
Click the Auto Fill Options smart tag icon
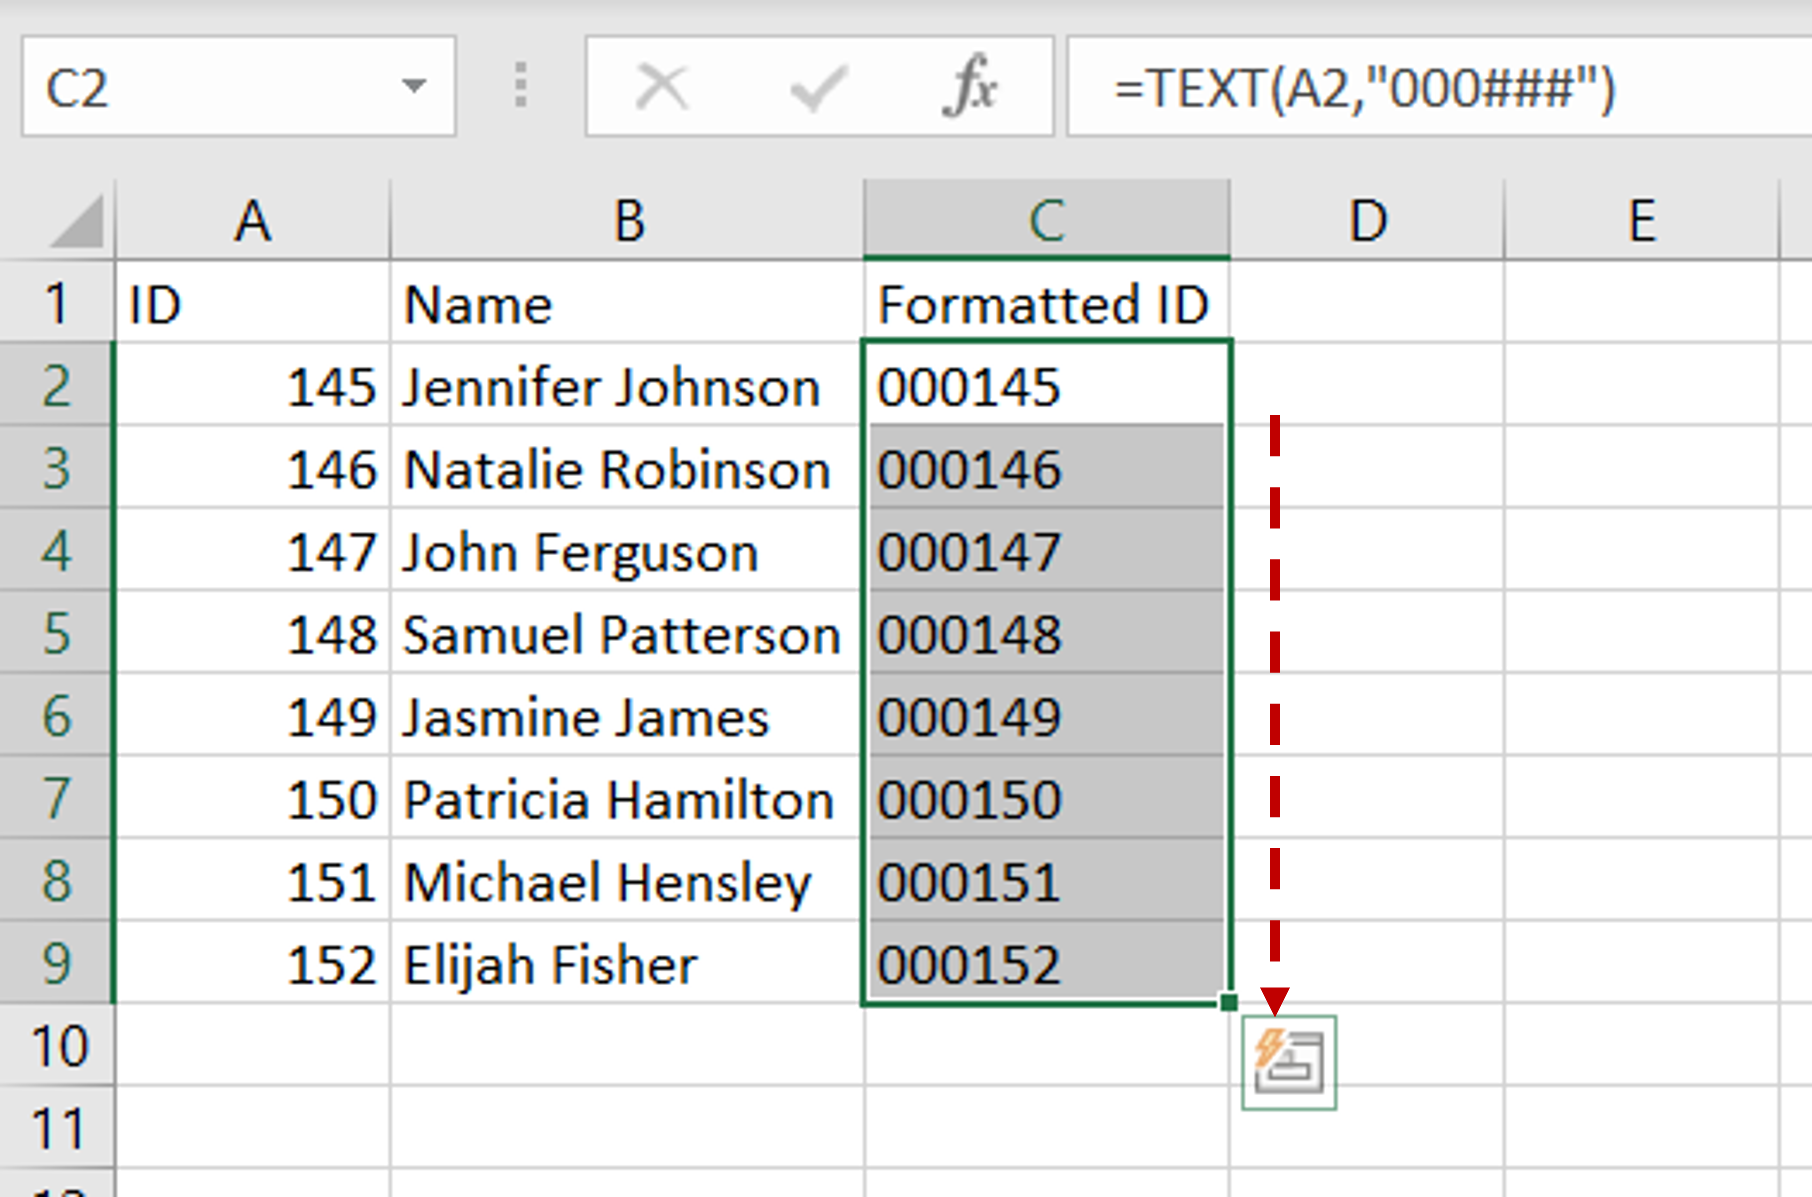coord(1289,1064)
